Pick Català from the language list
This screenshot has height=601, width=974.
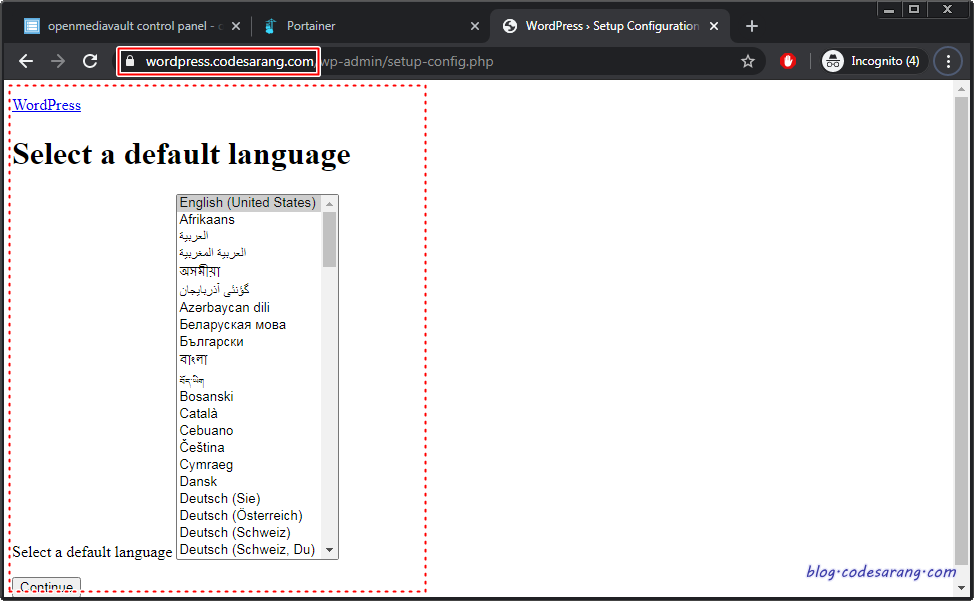pos(248,413)
